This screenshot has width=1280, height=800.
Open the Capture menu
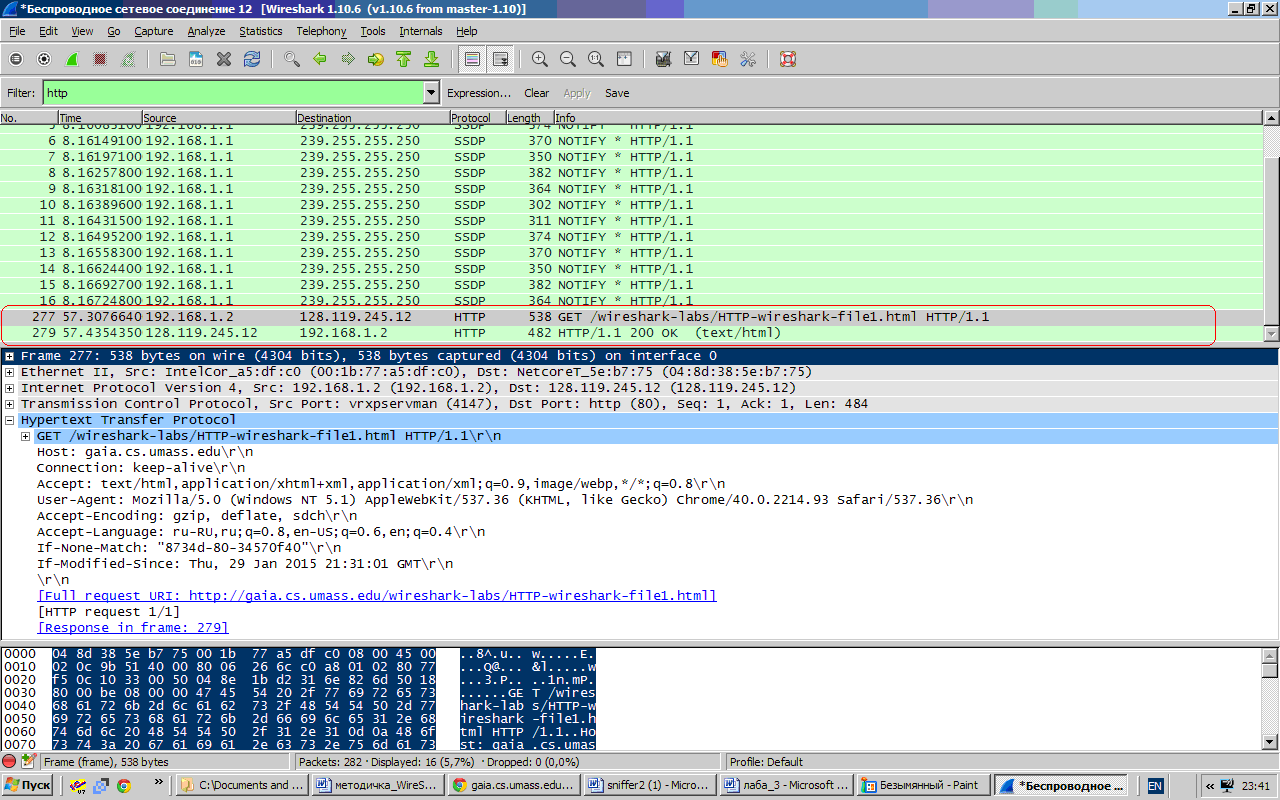point(154,31)
